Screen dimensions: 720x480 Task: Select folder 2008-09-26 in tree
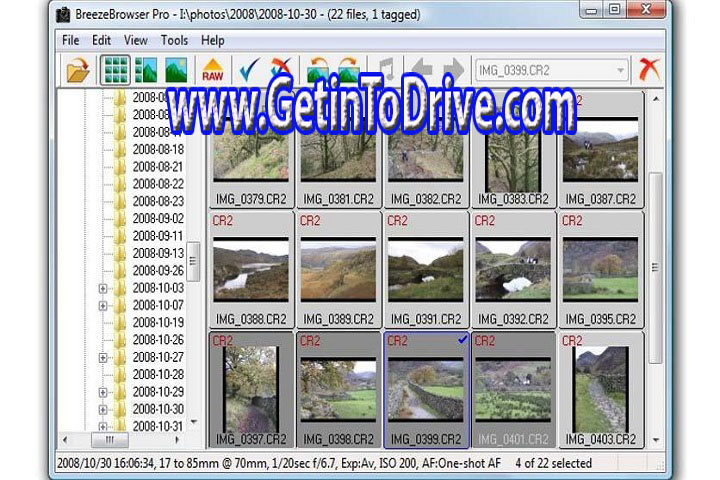click(x=158, y=271)
